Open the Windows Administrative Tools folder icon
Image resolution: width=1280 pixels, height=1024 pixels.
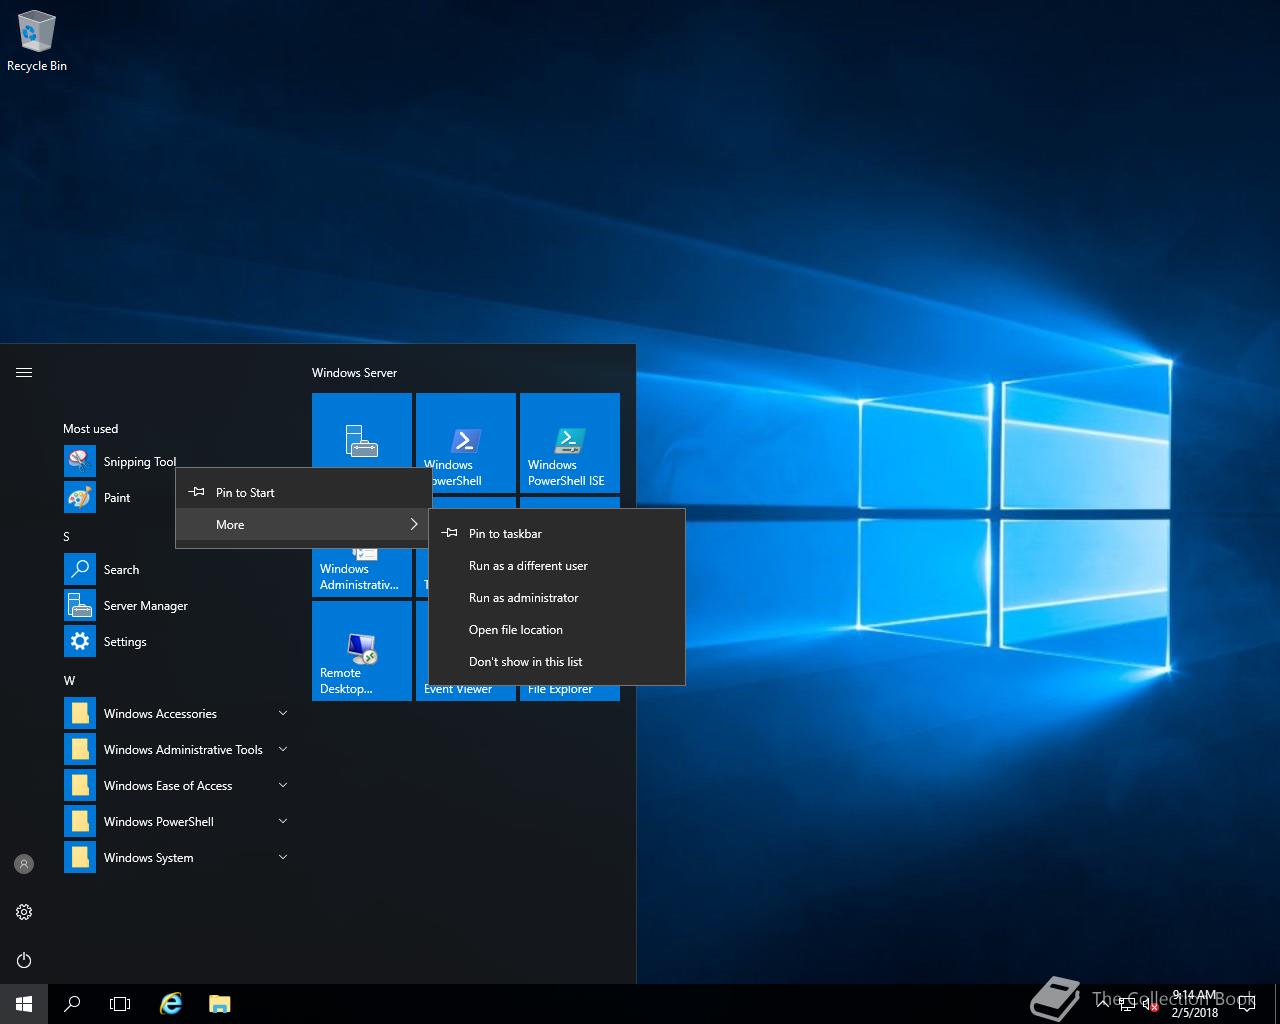click(x=80, y=749)
